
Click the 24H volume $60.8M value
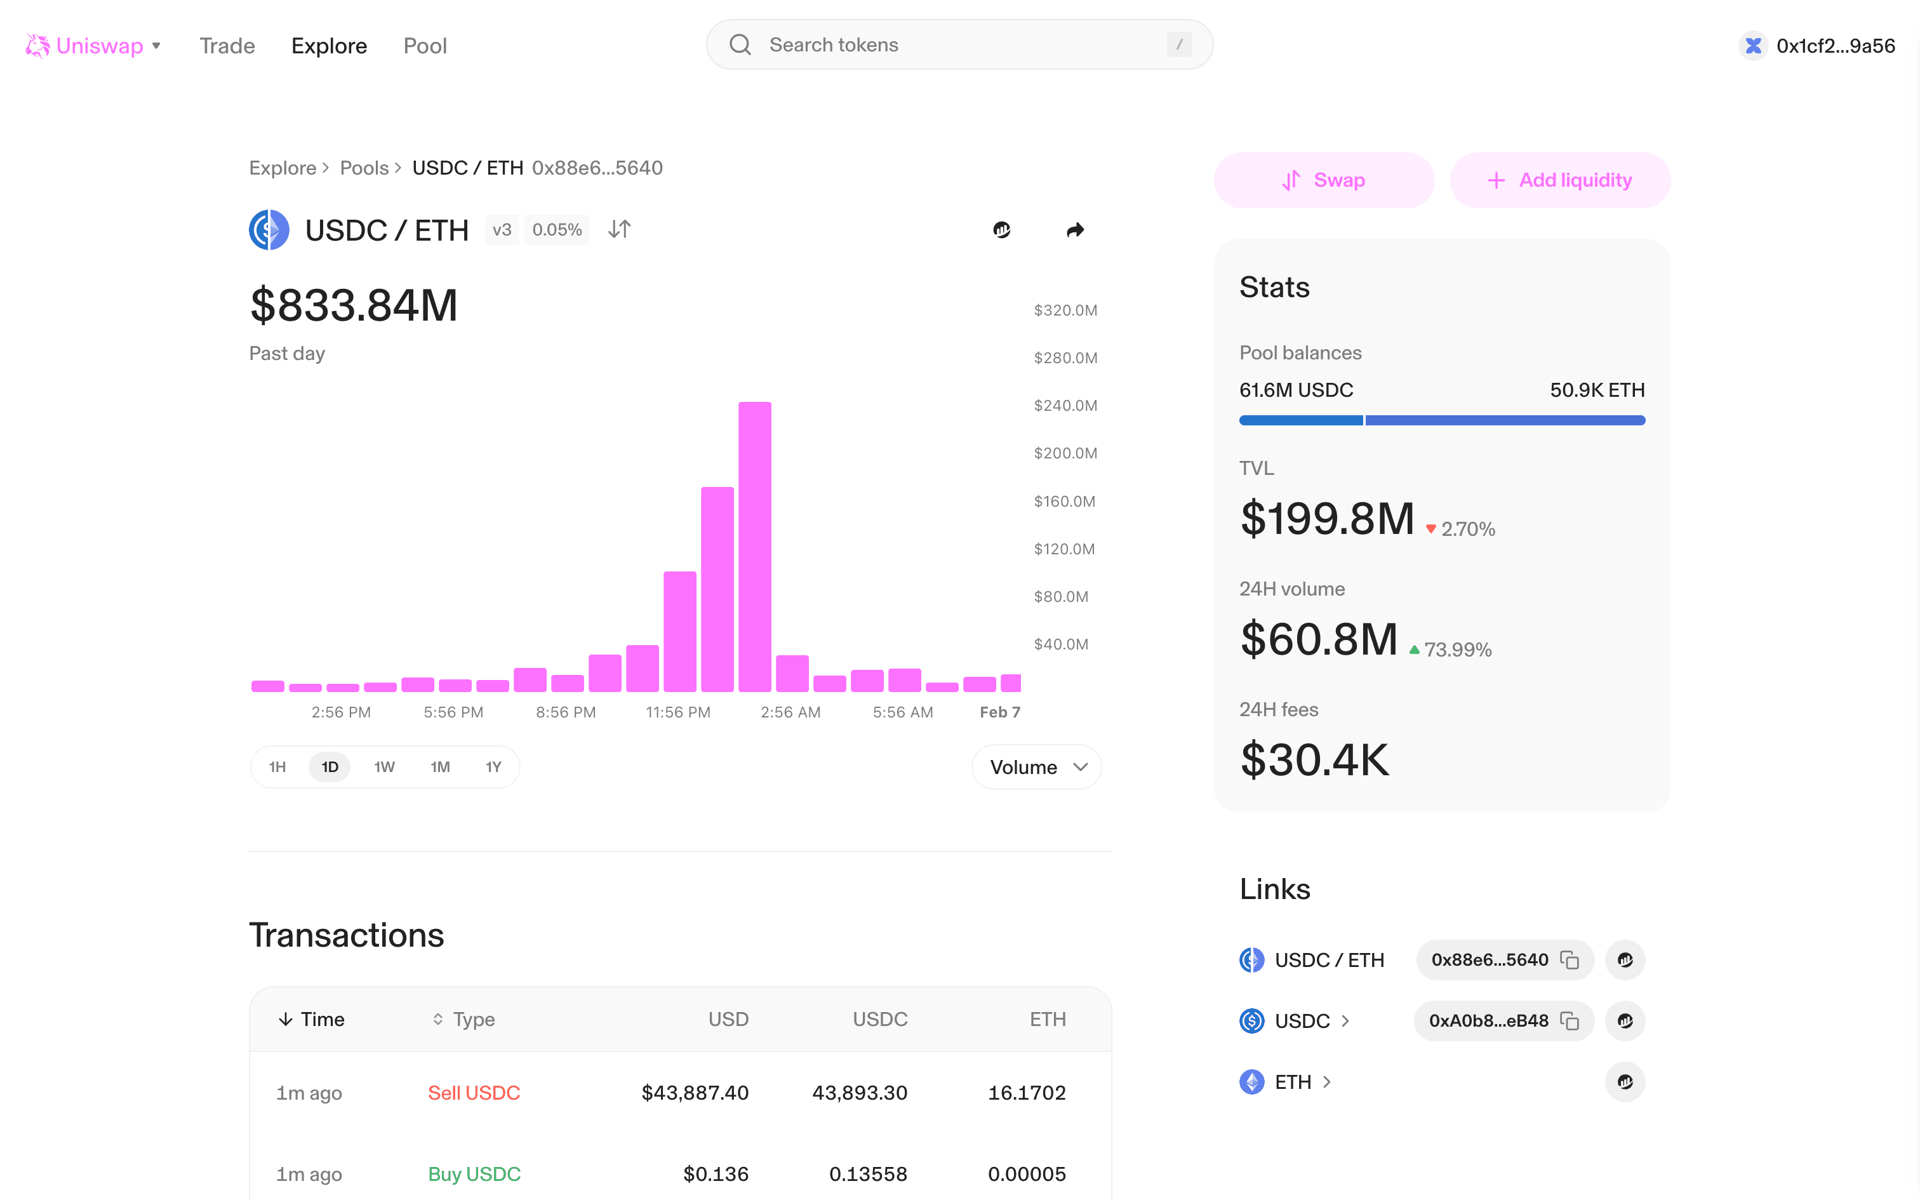1319,639
